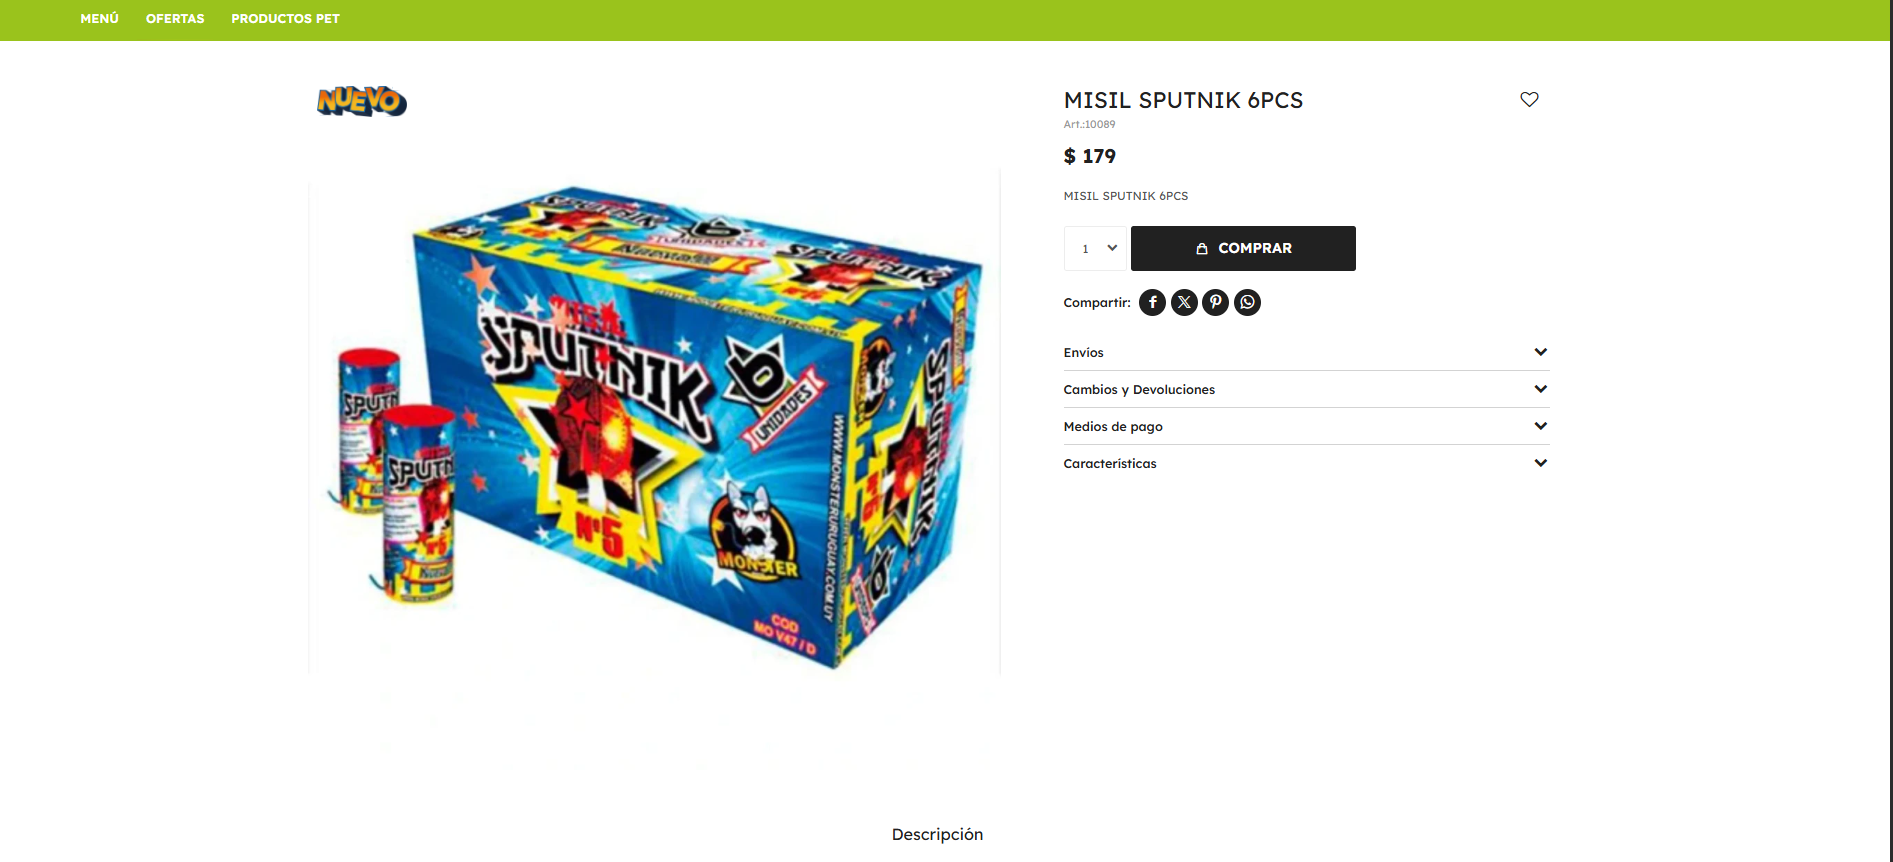Share product on Pinterest
Viewport: 1893px width, 862px height.
(x=1216, y=302)
